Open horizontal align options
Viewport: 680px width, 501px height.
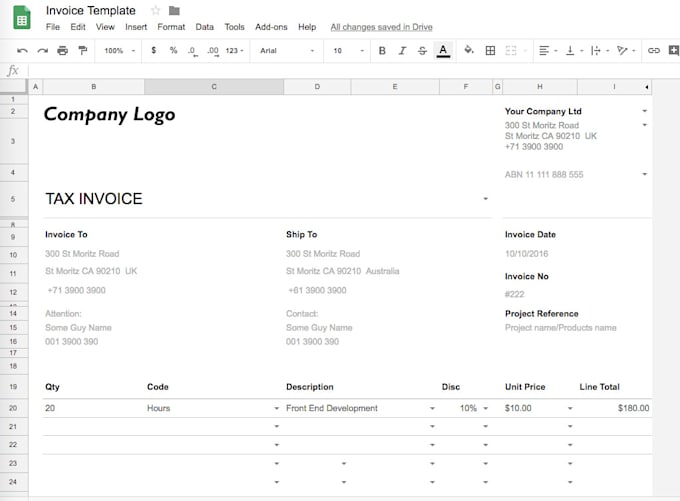point(547,51)
